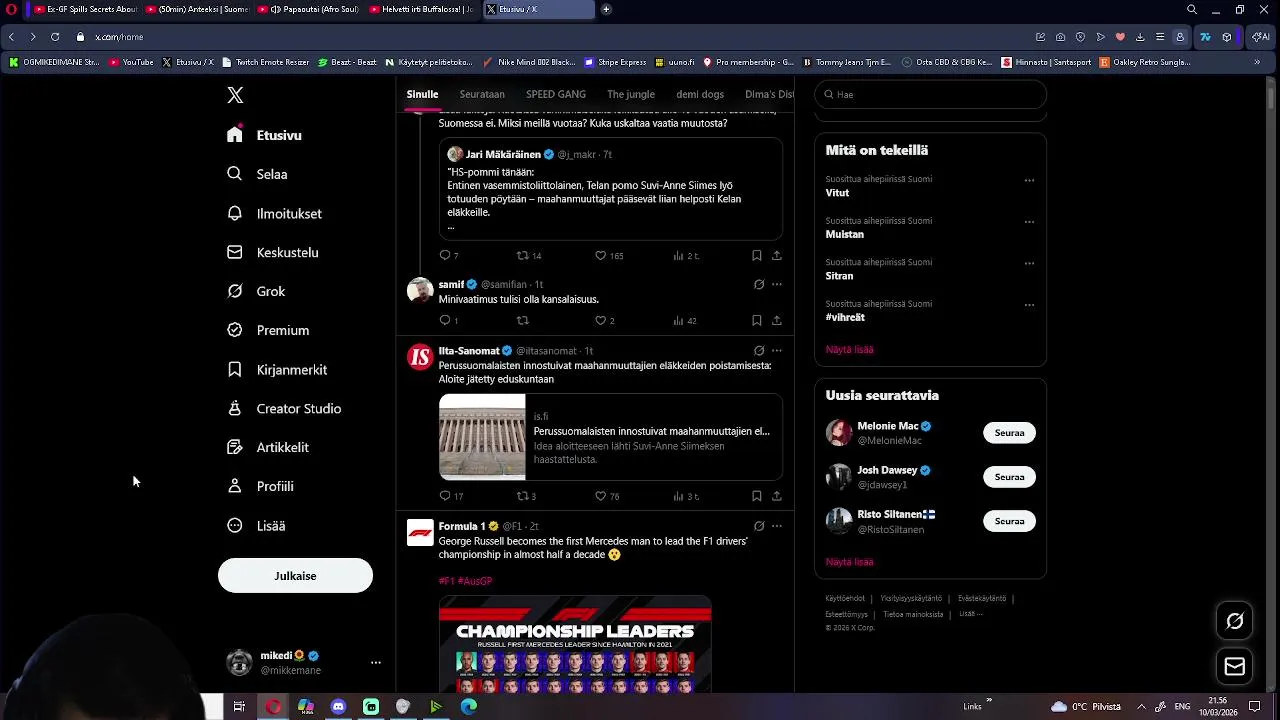This screenshot has width=1280, height=720.
Task: Open the floating messages button
Action: pos(1235,667)
